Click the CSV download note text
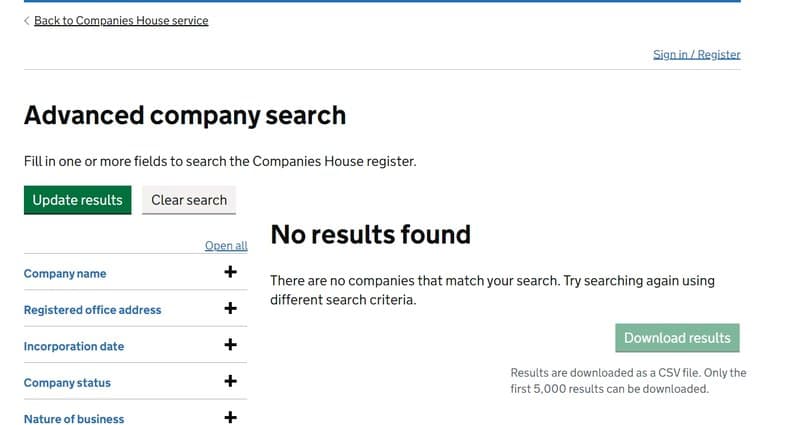800x425 pixels. click(x=628, y=381)
